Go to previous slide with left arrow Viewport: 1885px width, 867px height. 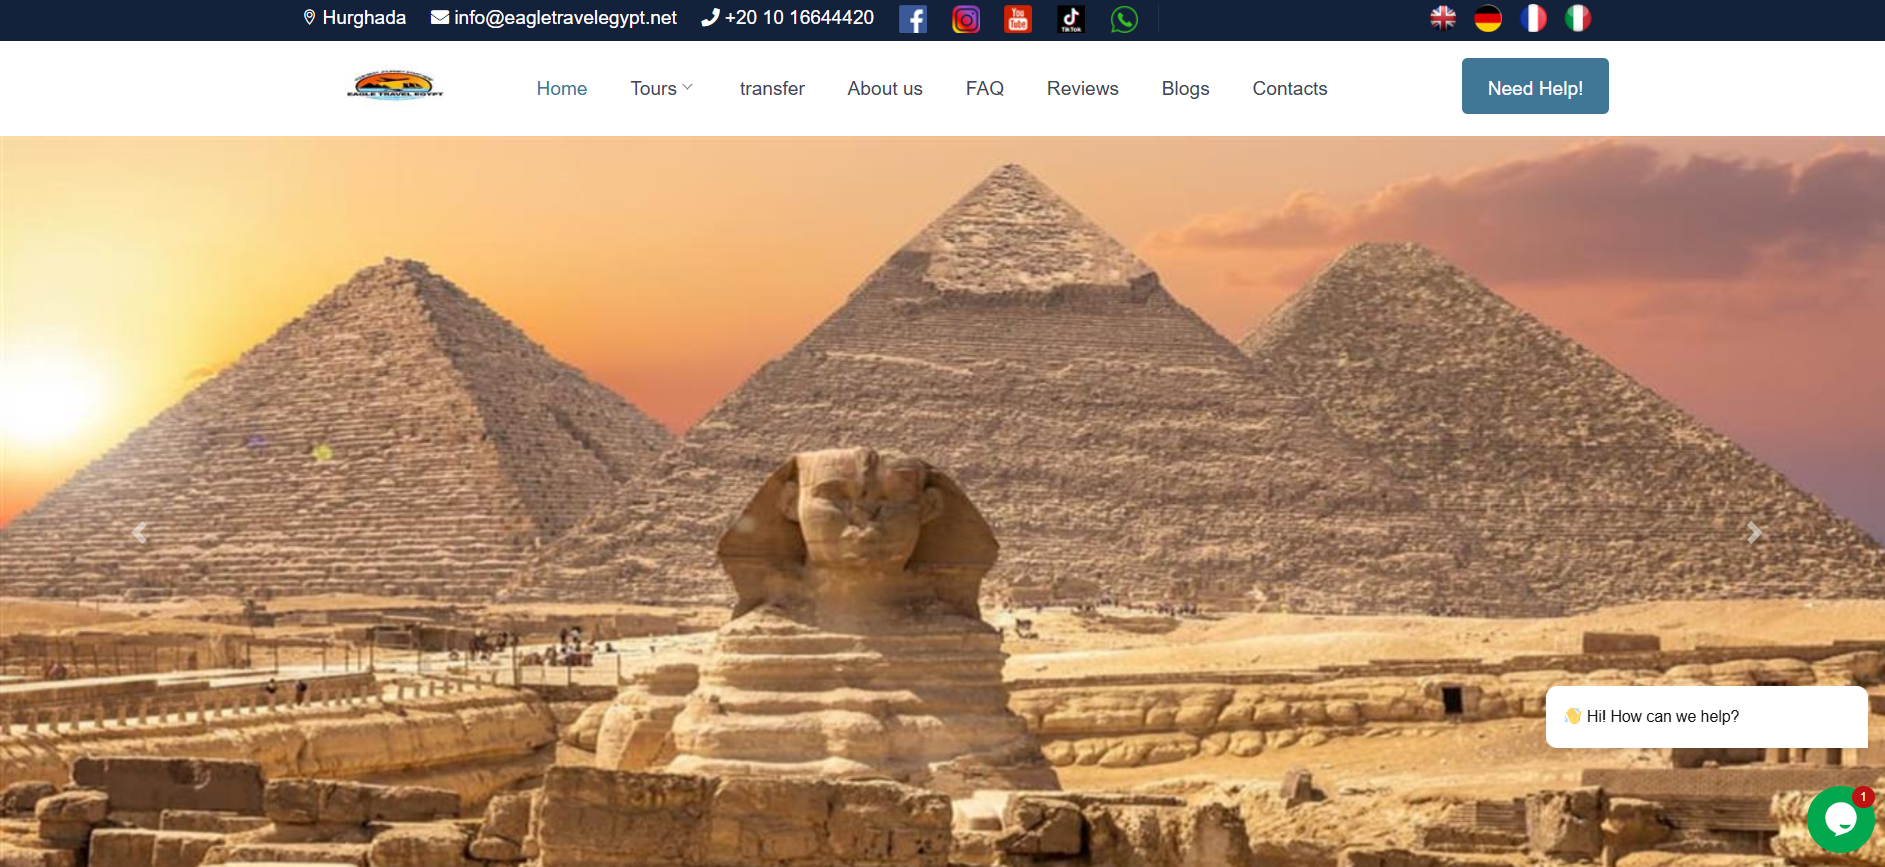[140, 533]
